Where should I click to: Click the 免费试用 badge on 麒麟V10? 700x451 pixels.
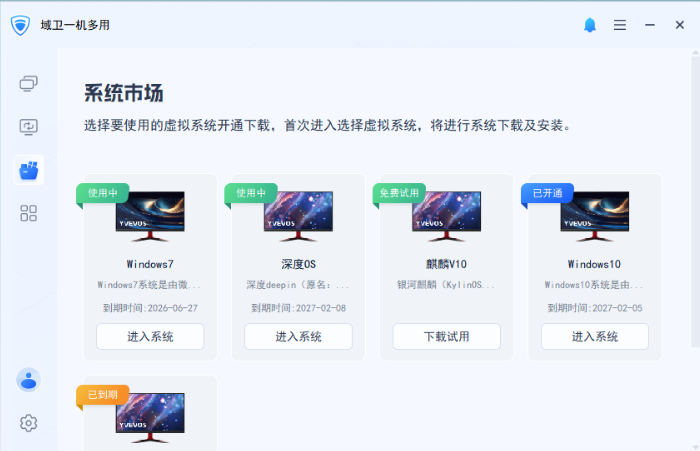click(399, 192)
